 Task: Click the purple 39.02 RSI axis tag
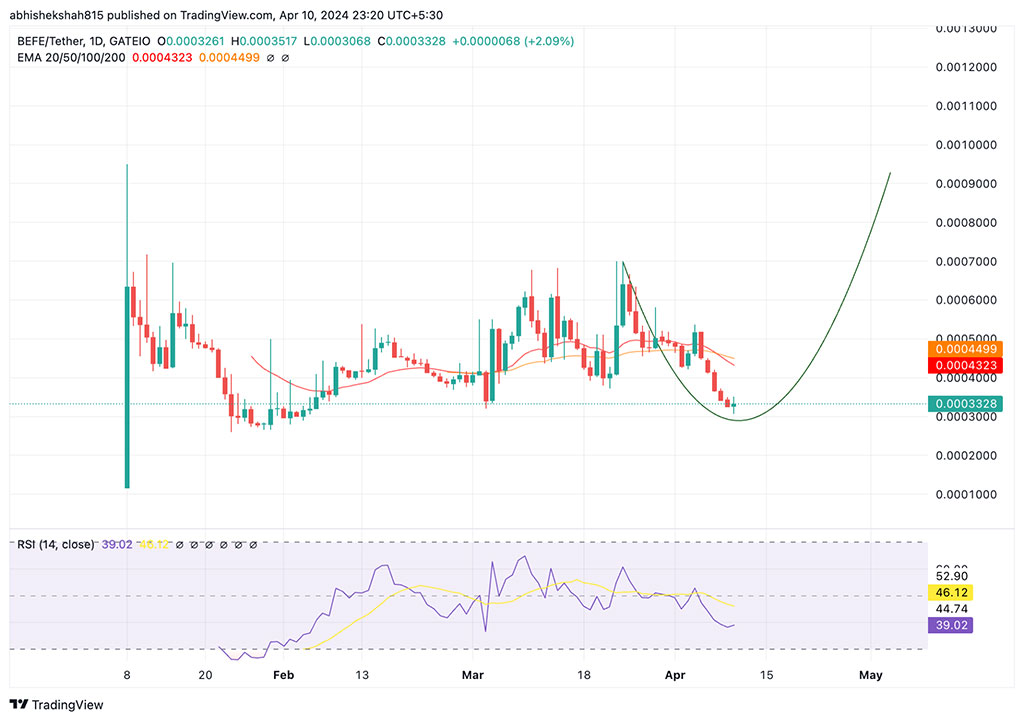click(951, 625)
